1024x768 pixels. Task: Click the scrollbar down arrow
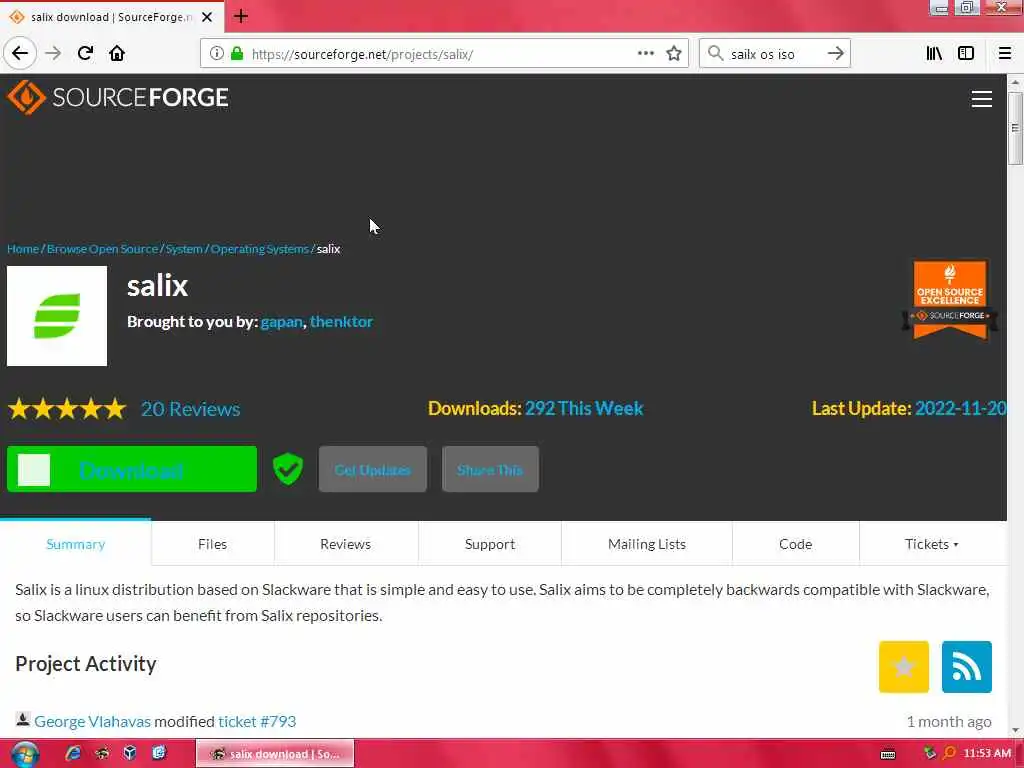click(x=1015, y=730)
